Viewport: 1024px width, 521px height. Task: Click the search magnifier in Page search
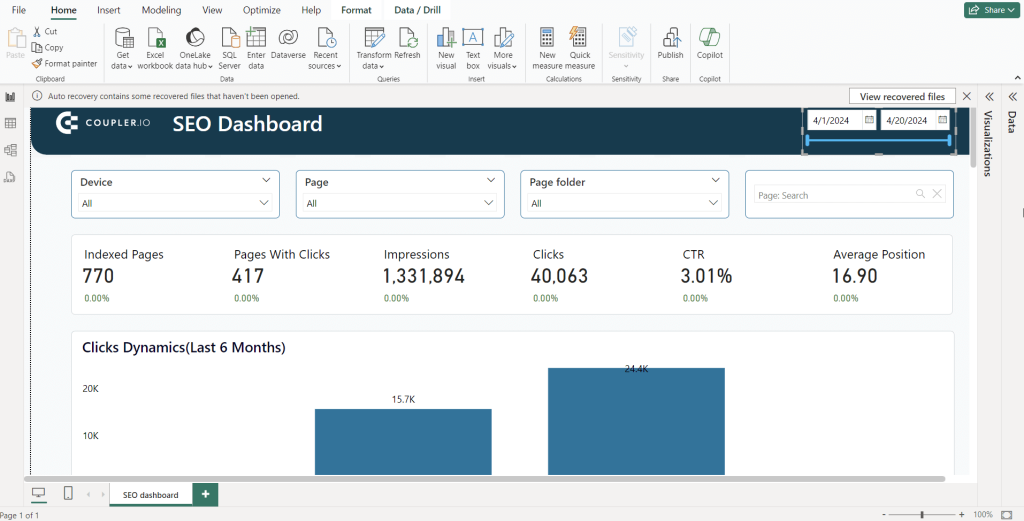click(920, 193)
